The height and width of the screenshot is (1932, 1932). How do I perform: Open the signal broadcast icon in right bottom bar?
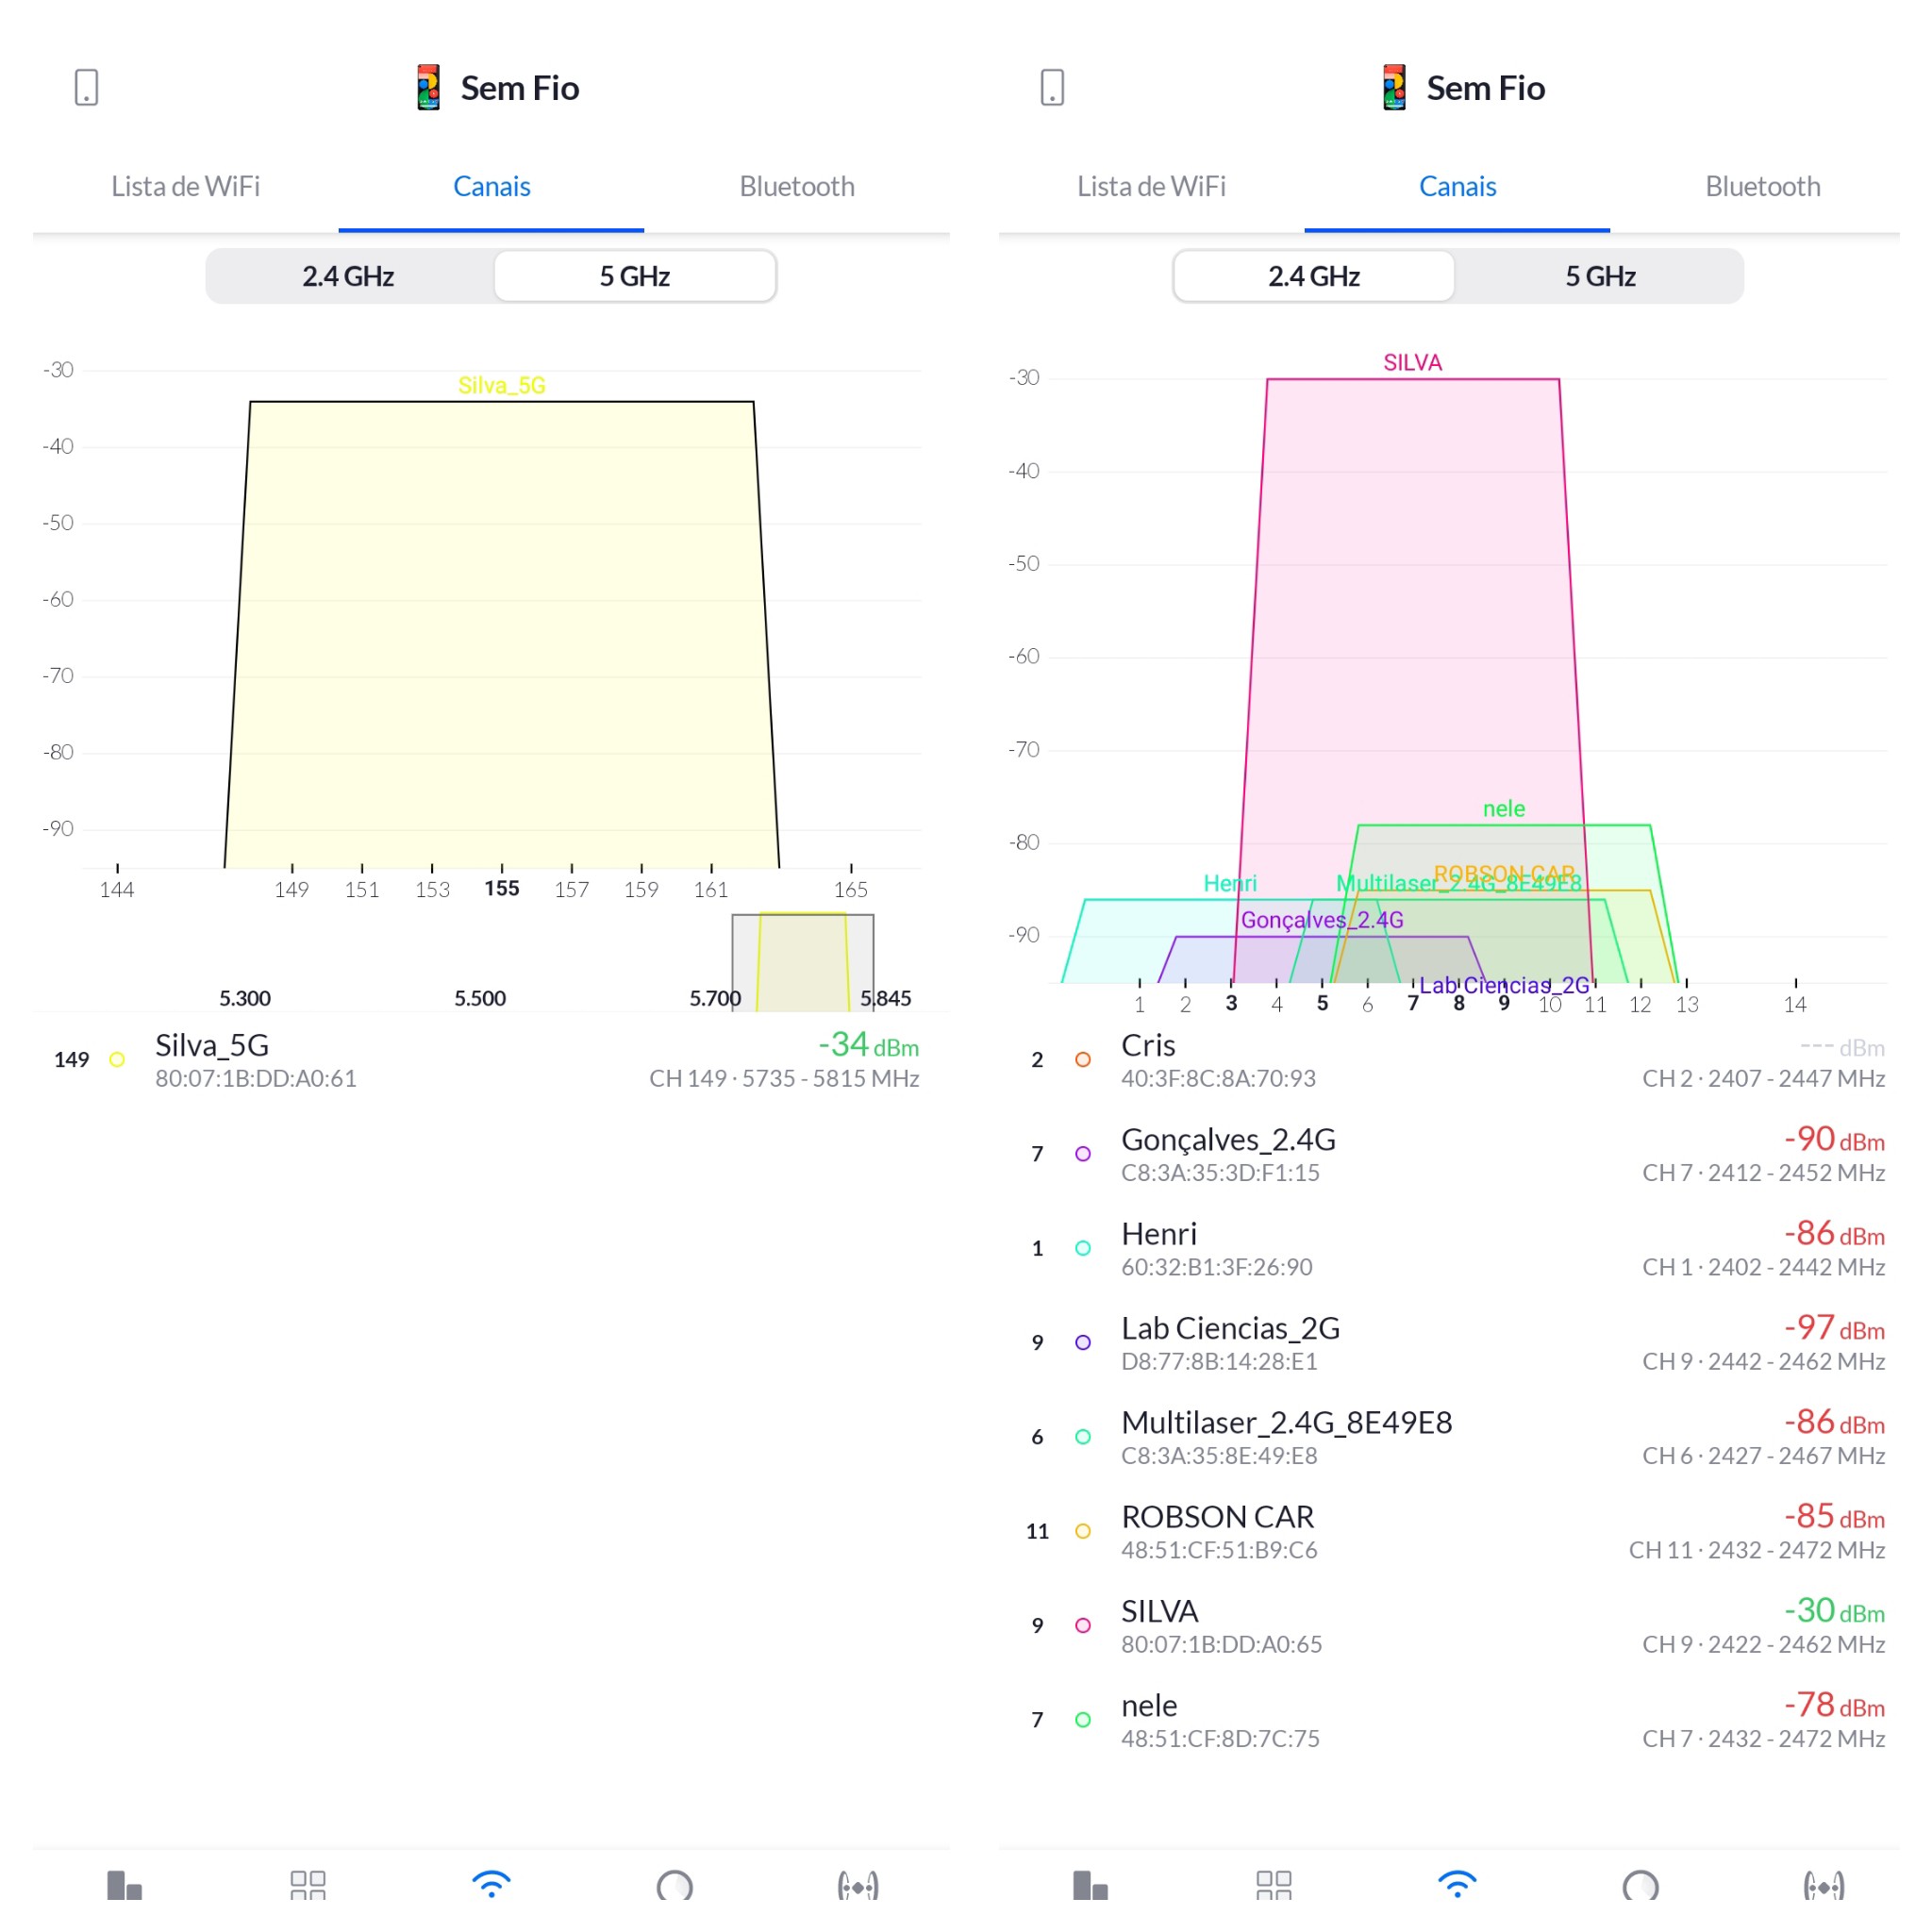click(1824, 1885)
